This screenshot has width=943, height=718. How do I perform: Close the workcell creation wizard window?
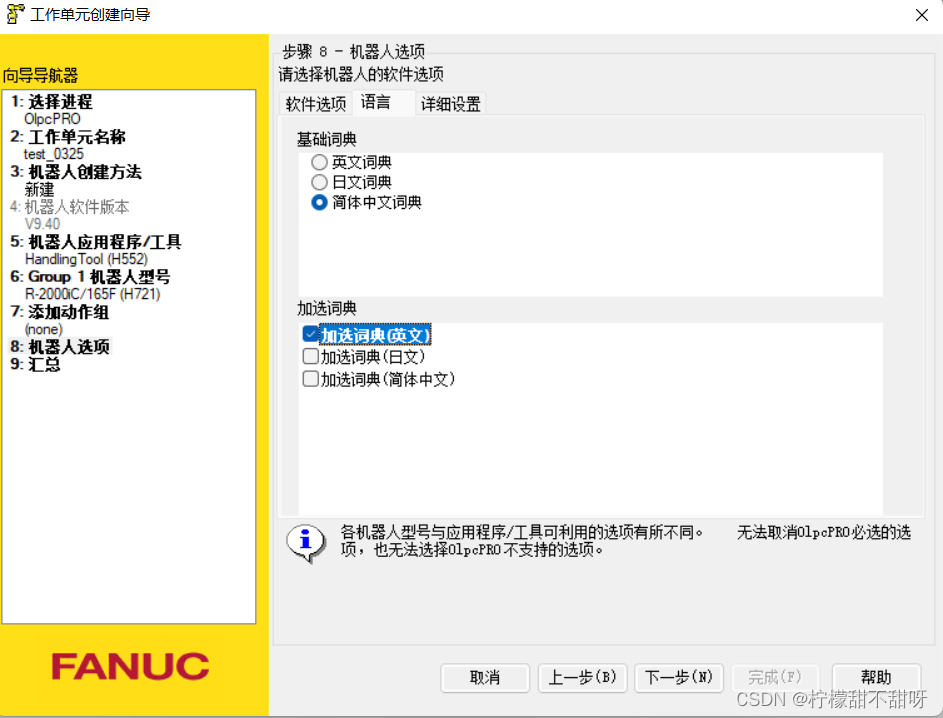tap(921, 14)
